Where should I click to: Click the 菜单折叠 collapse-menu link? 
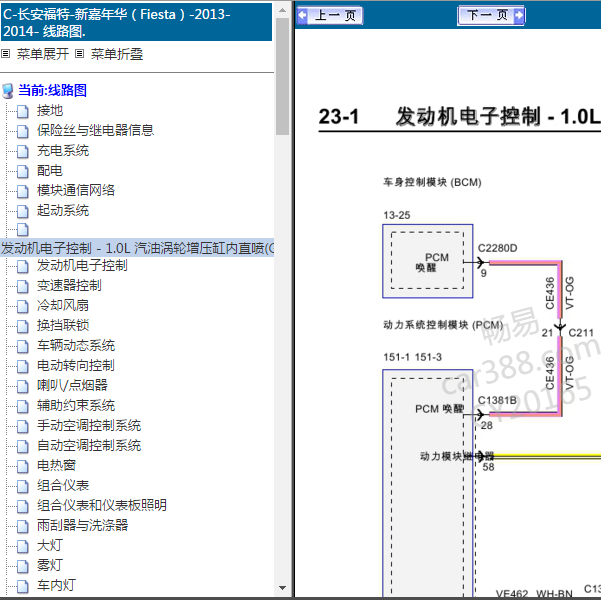[117, 54]
